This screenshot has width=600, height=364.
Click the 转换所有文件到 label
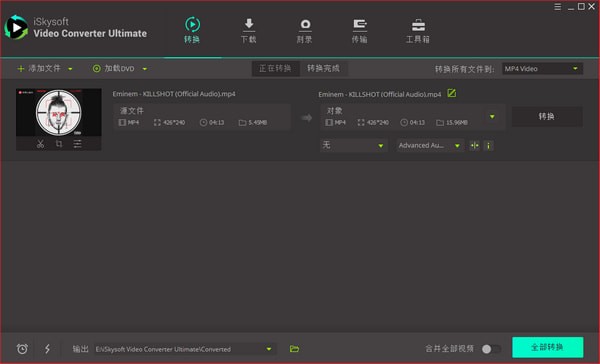pyautogui.click(x=465, y=69)
